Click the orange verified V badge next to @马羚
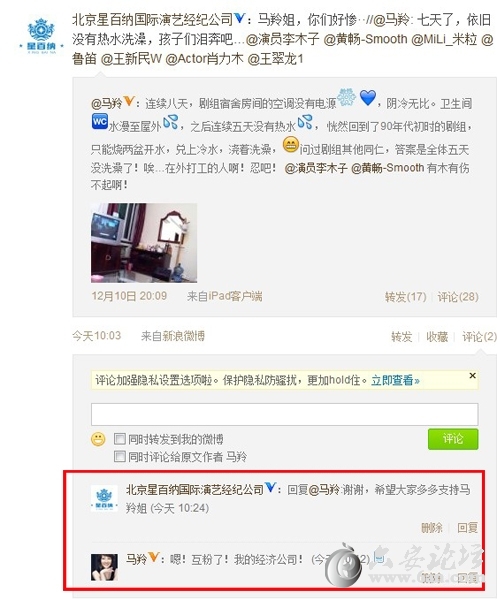This screenshot has width=497, height=600. pos(129,101)
